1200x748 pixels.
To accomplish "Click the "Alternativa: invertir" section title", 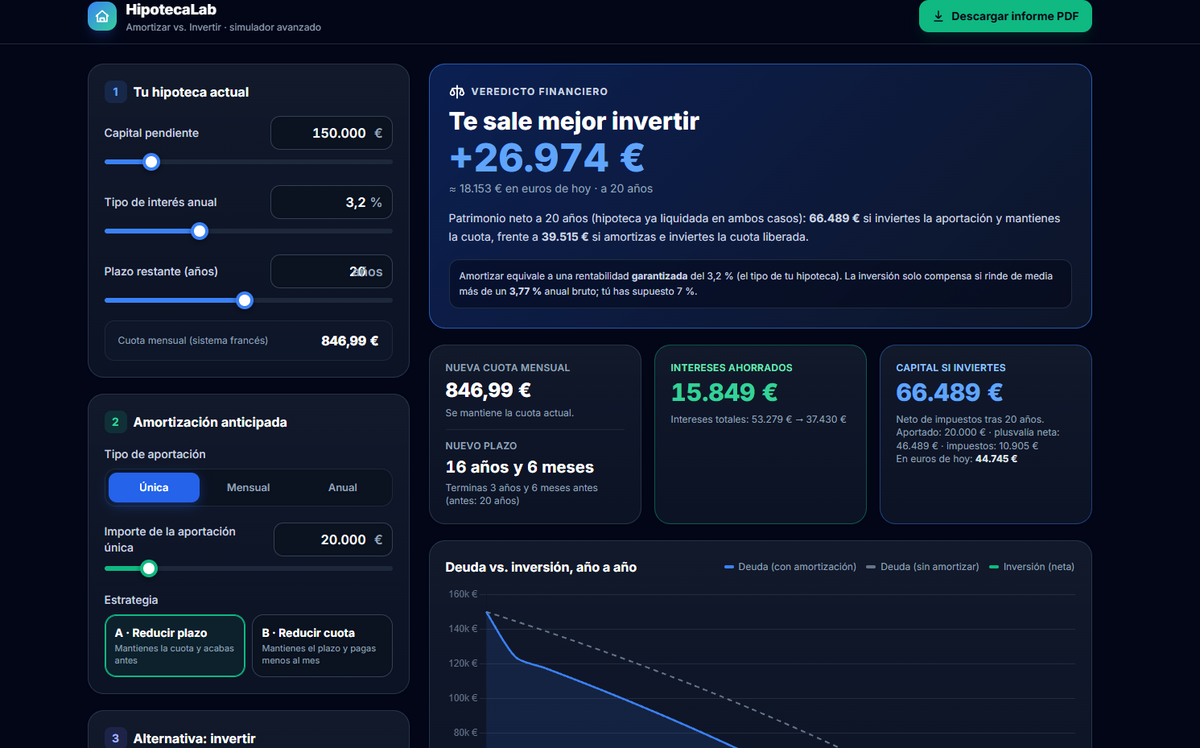I will (x=194, y=738).
